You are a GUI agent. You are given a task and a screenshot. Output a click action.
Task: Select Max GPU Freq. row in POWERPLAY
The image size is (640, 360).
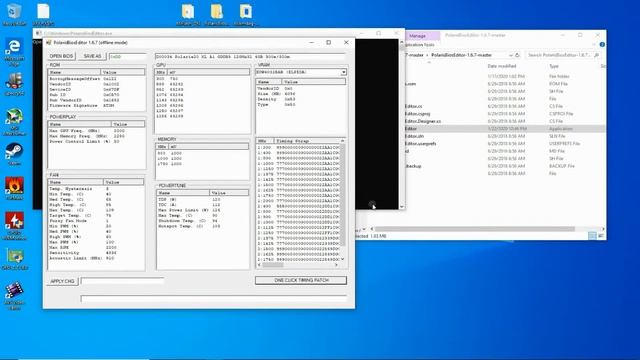click(x=96, y=131)
